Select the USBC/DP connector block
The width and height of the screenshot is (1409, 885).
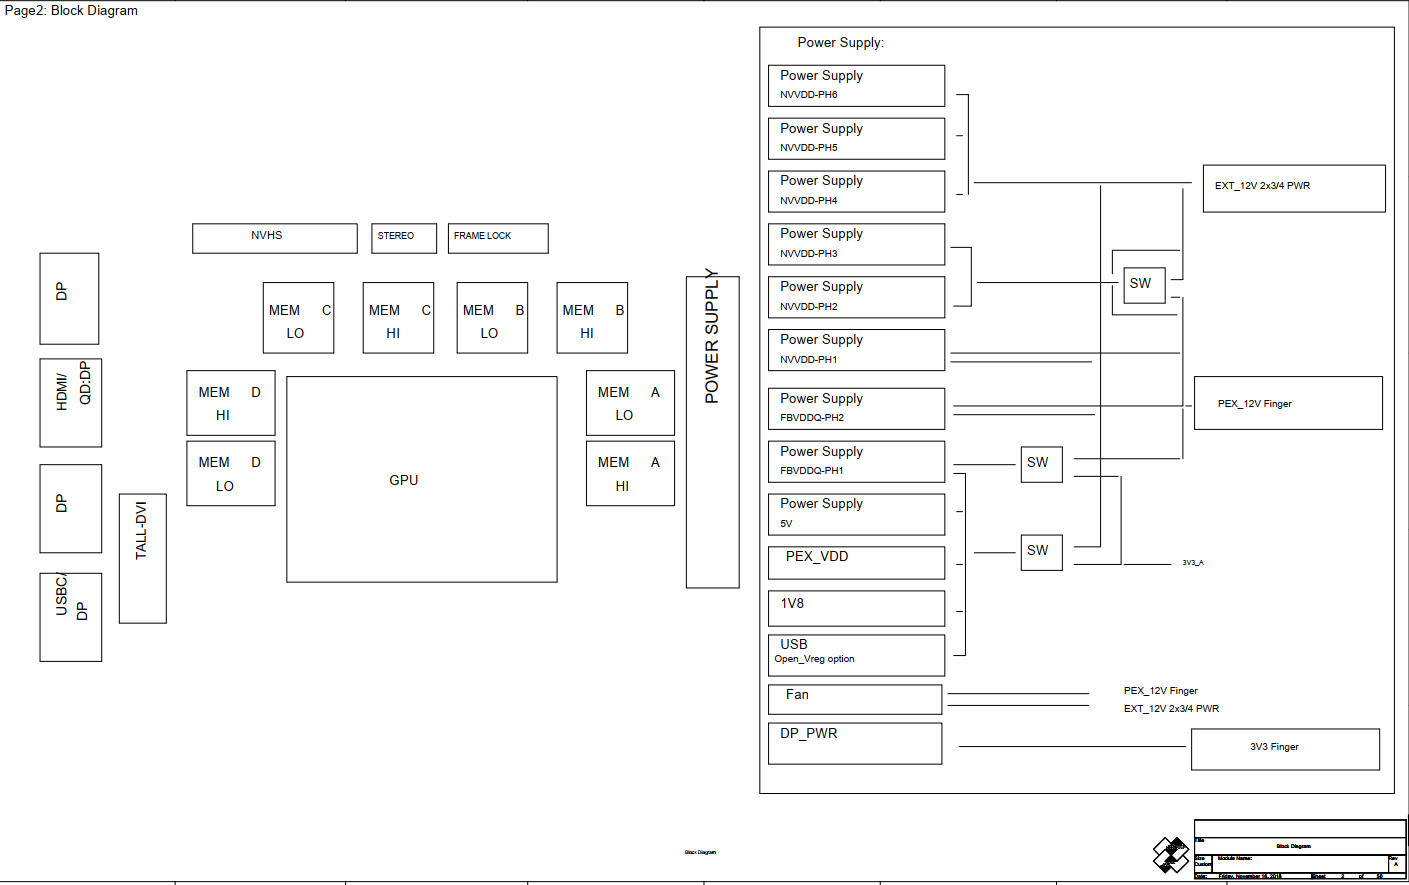click(70, 616)
